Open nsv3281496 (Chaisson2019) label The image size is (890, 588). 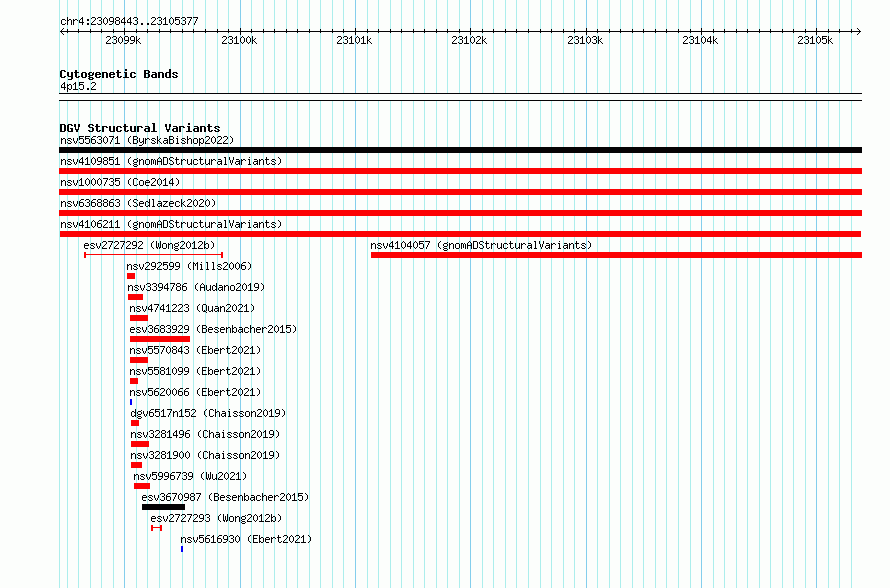pos(205,434)
